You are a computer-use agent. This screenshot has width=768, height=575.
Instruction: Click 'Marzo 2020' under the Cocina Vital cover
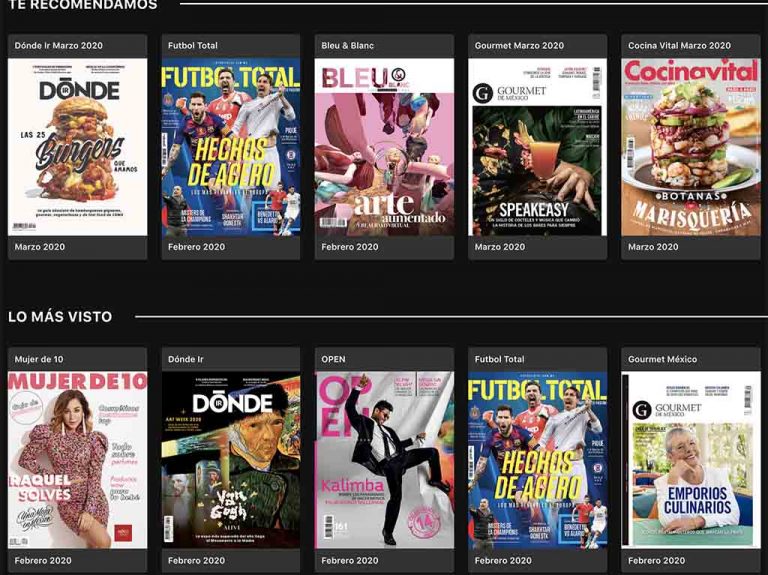point(653,247)
